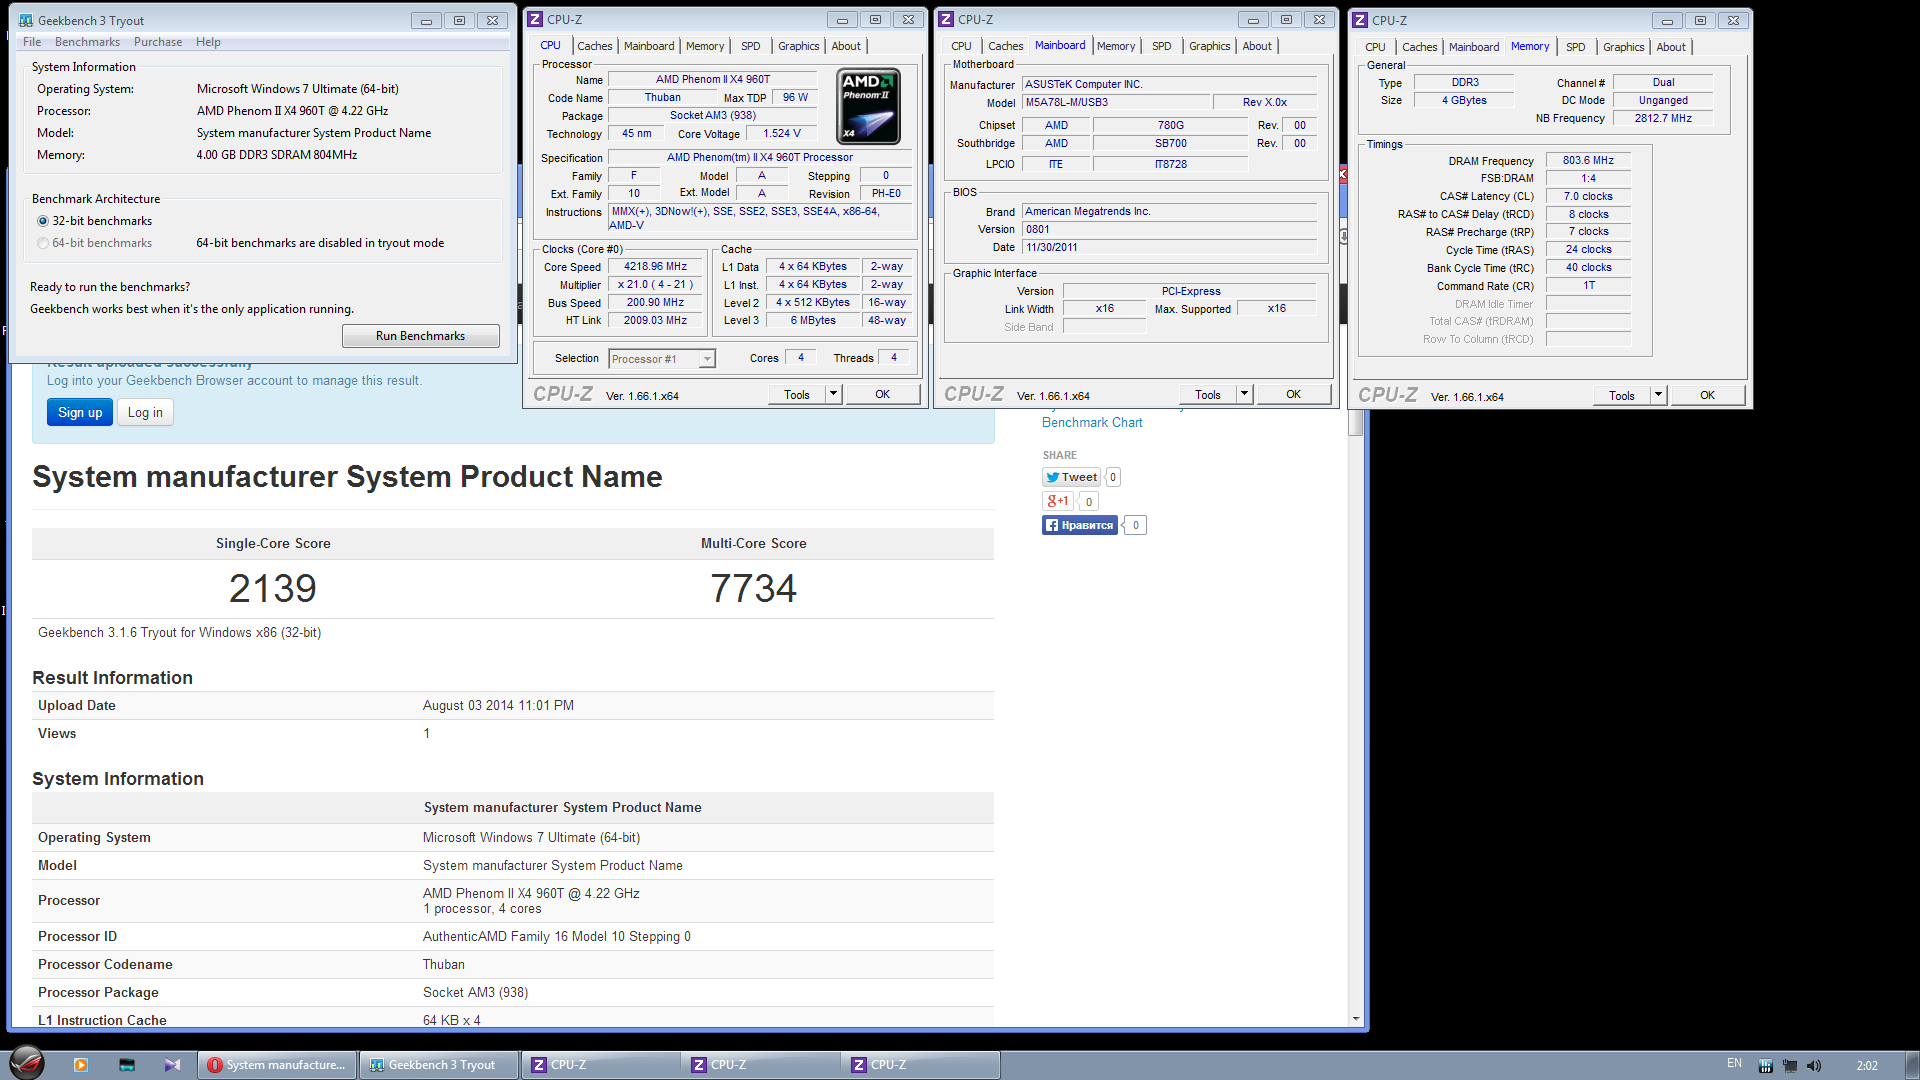Image resolution: width=1920 pixels, height=1080 pixels.
Task: Click the NB Frequency value 2812.7 MHz
Action: click(x=1663, y=118)
